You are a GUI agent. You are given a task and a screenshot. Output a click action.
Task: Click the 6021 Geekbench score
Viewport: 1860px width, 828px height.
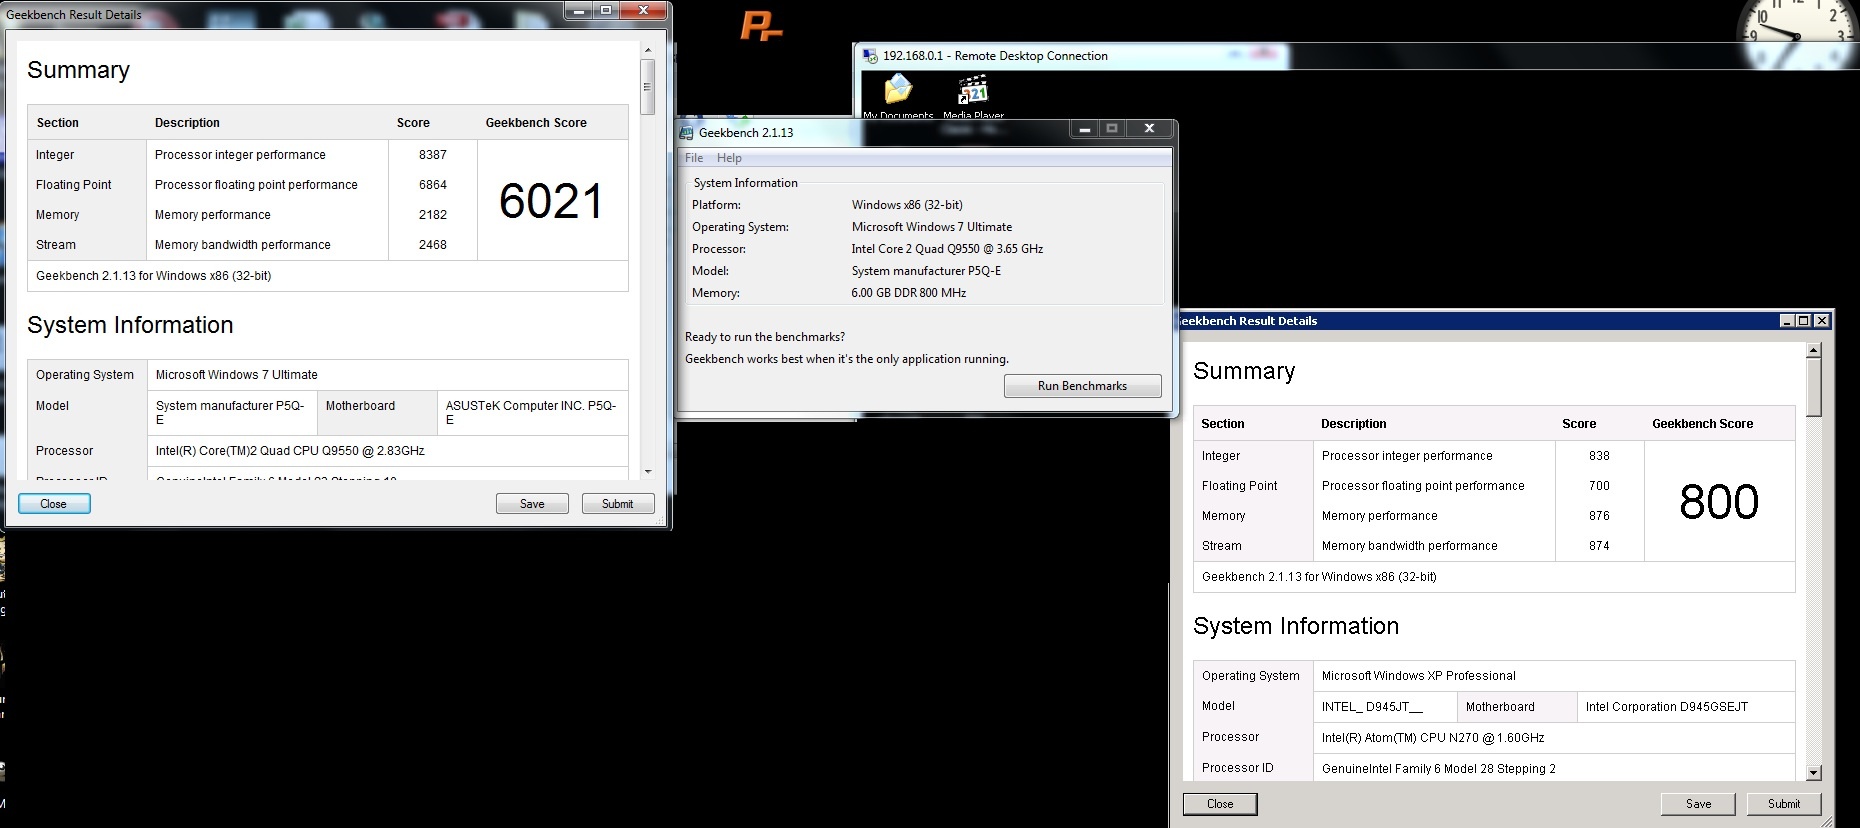(551, 201)
